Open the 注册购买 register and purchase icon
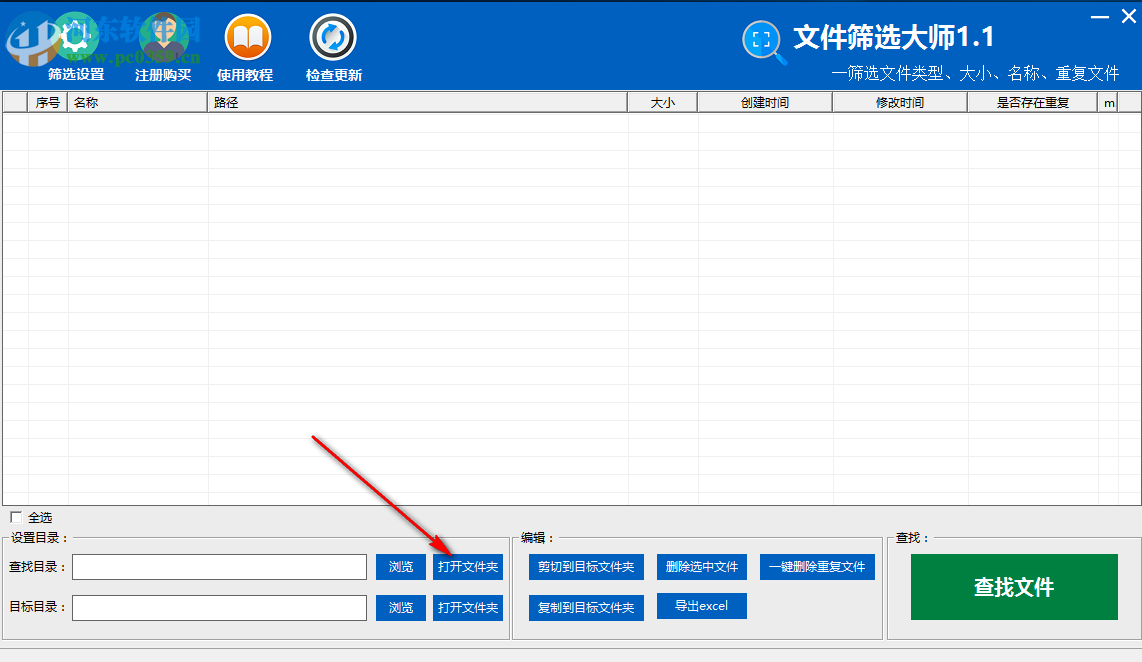This screenshot has width=1142, height=662. (163, 38)
